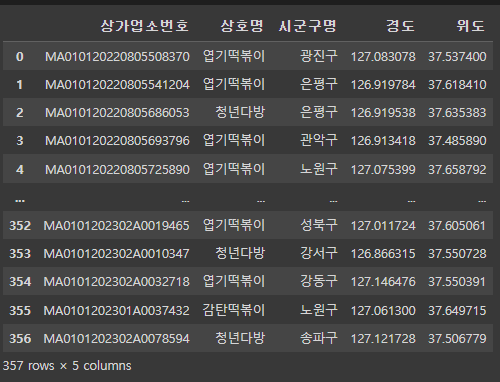The width and height of the screenshot is (500, 382).
Task: Select cell MA0101202302A0032718
Action: point(116,282)
